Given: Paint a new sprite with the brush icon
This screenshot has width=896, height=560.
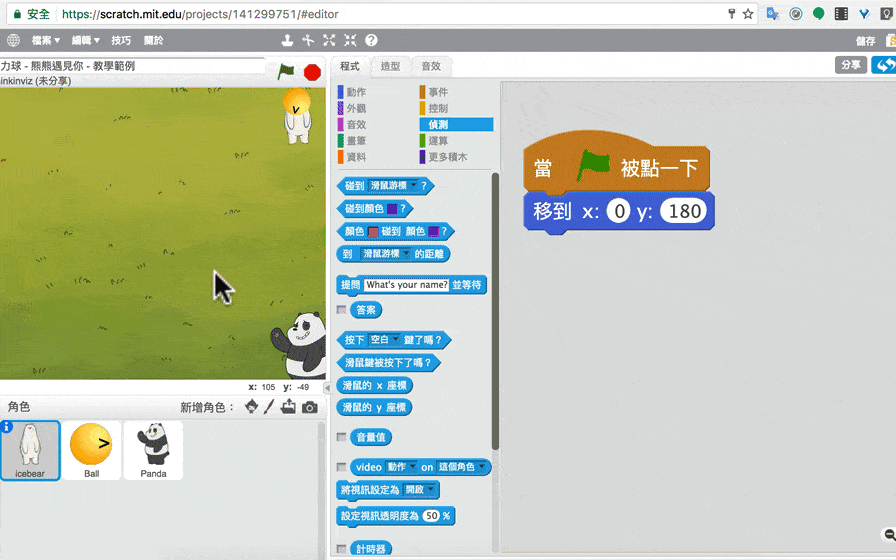Looking at the screenshot, I should tap(269, 406).
